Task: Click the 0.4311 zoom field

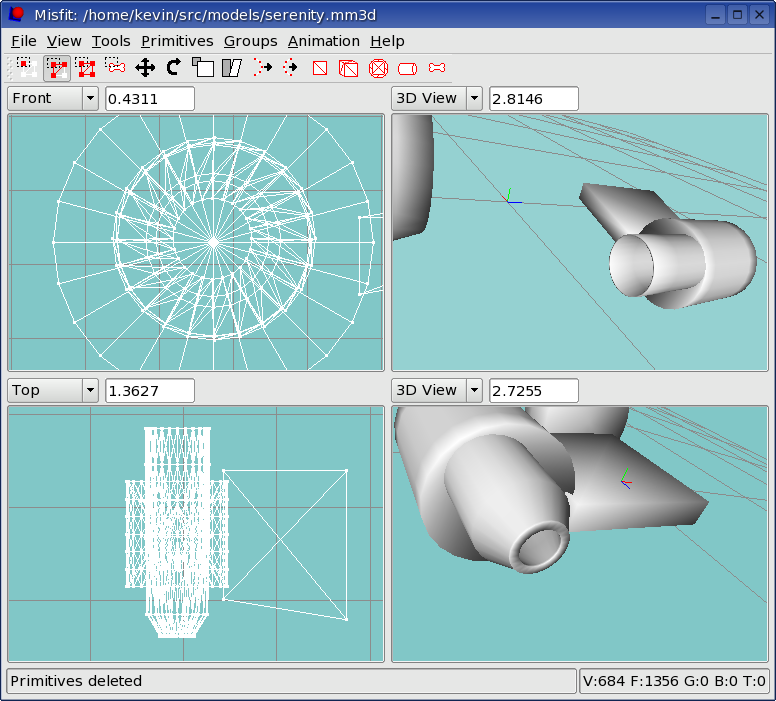Action: coord(150,99)
